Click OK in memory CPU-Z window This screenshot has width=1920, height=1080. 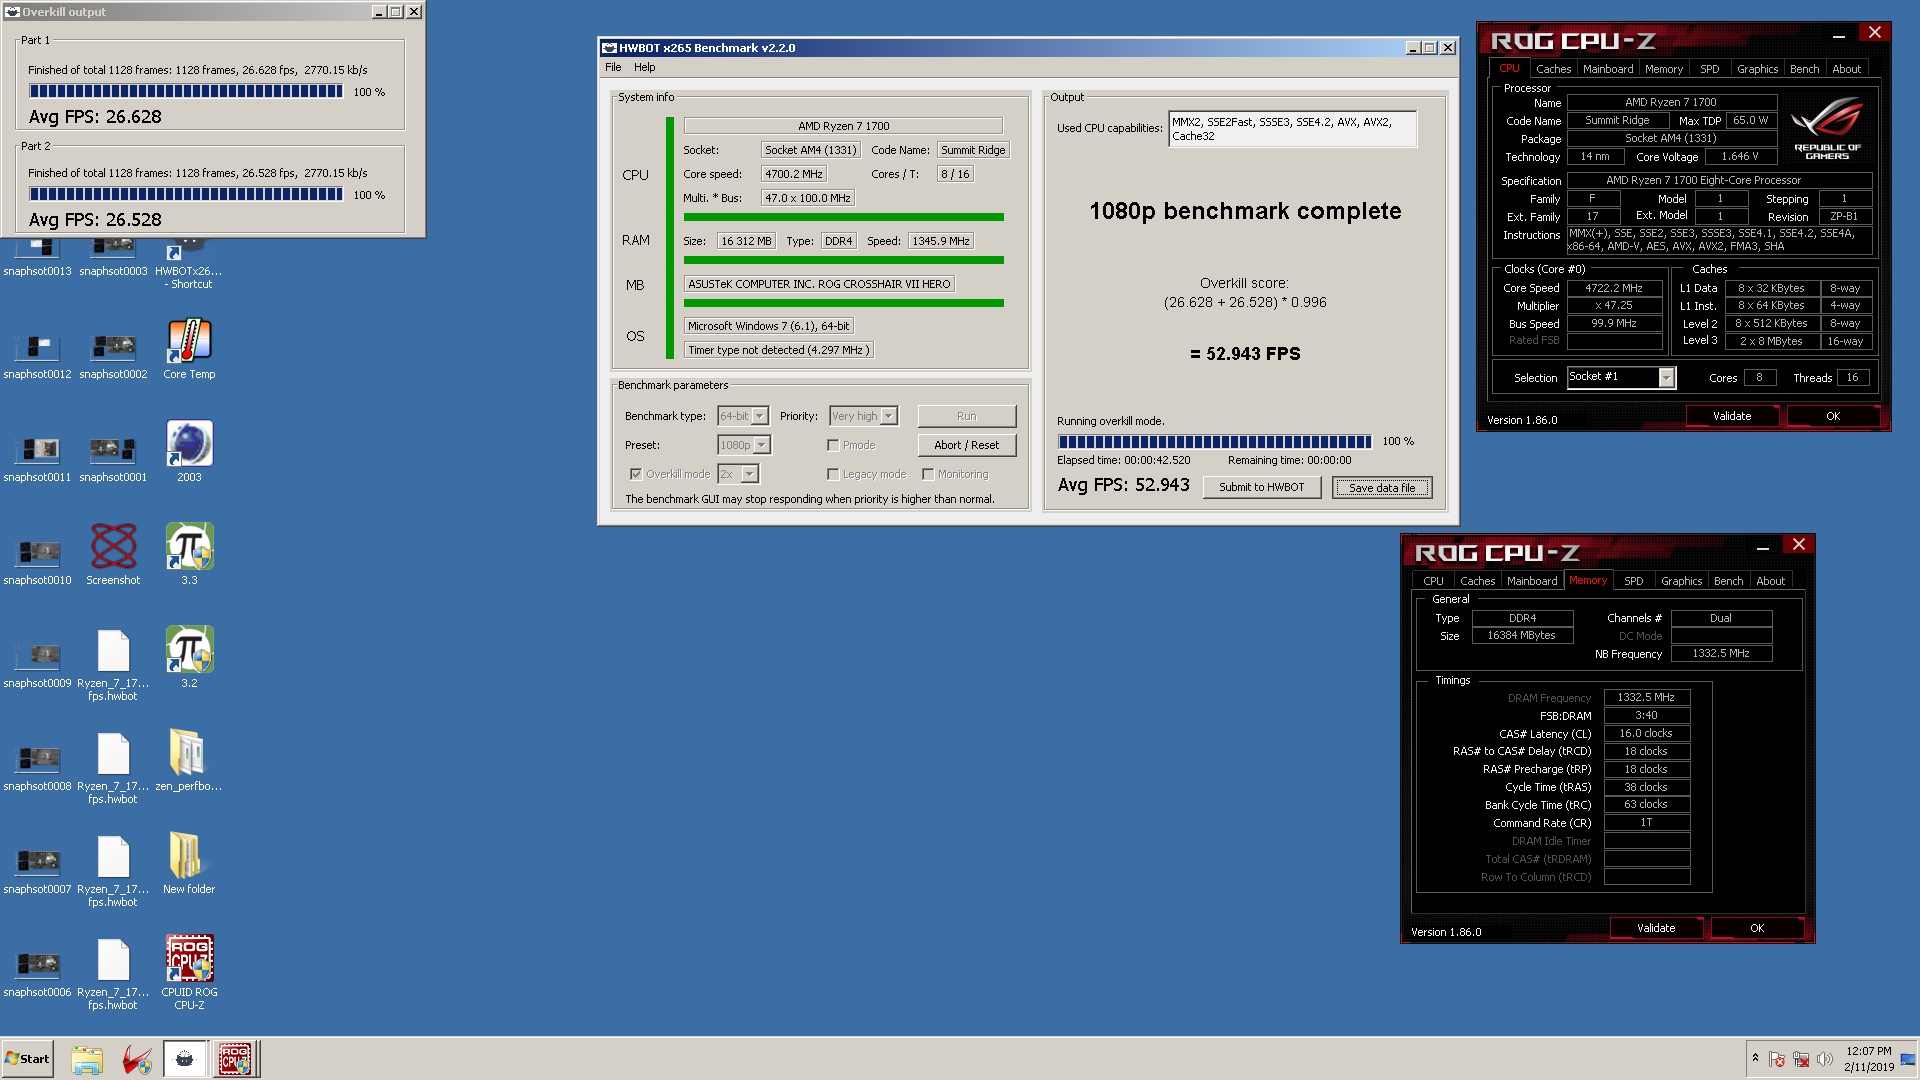1757,928
